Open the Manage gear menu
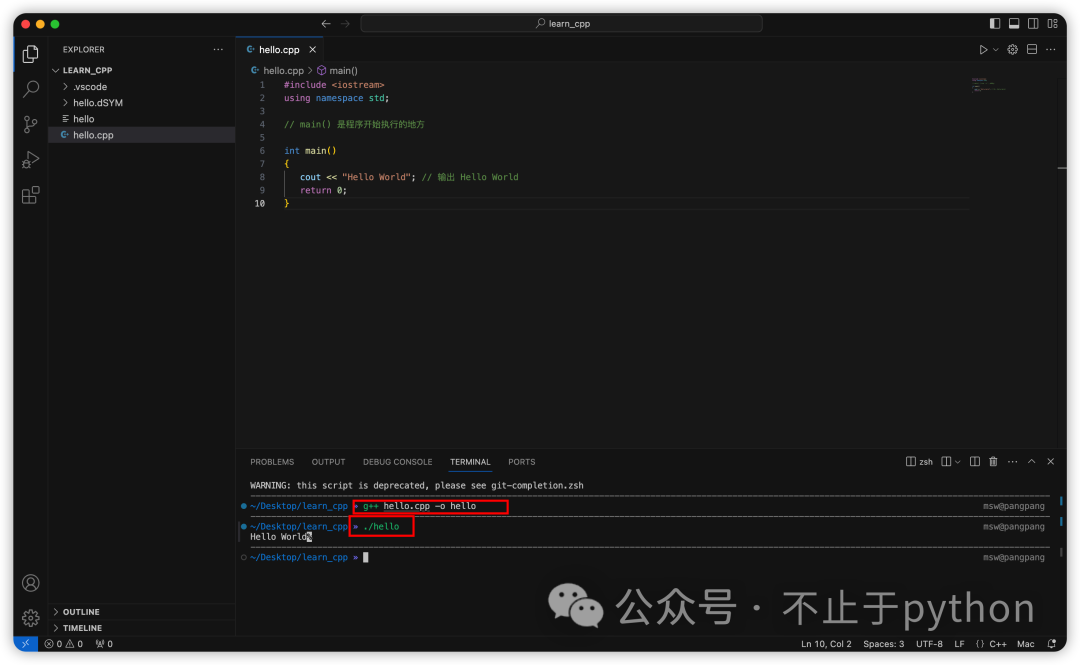Viewport: 1080px width, 665px height. (30, 618)
